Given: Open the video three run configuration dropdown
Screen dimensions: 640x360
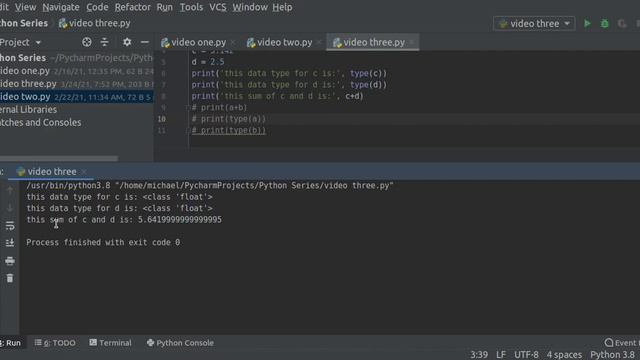Looking at the screenshot, I should (x=534, y=24).
